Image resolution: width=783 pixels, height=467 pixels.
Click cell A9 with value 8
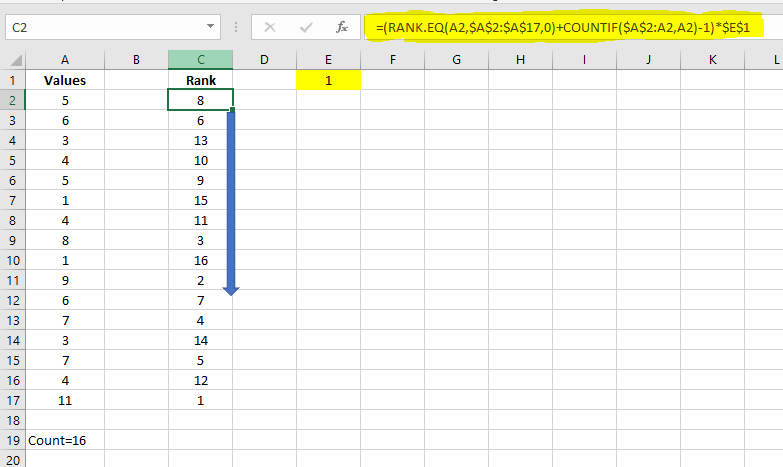pyautogui.click(x=65, y=240)
